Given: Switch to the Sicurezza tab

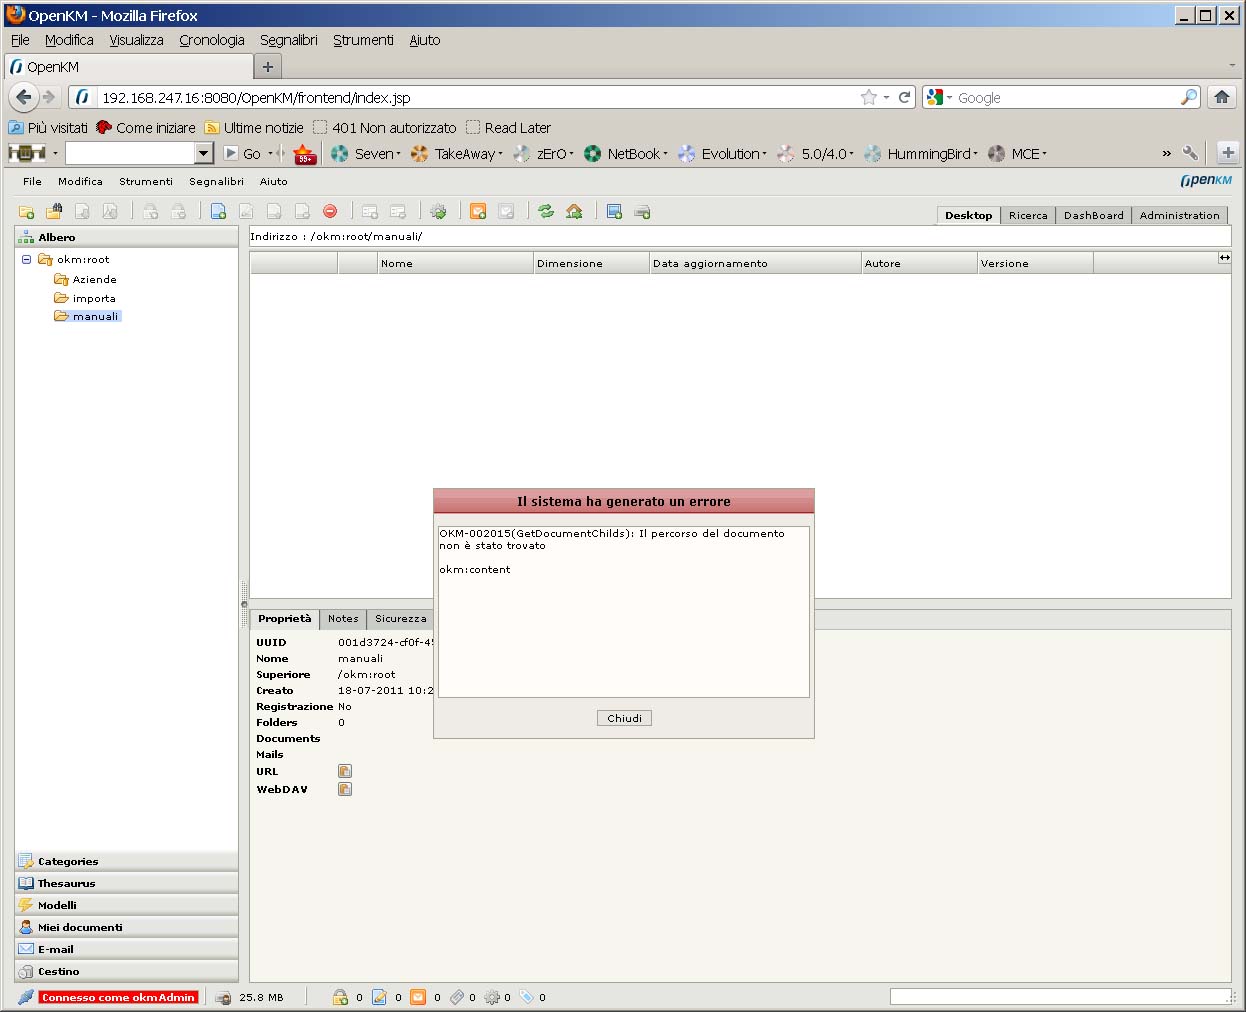Looking at the screenshot, I should click(x=399, y=618).
